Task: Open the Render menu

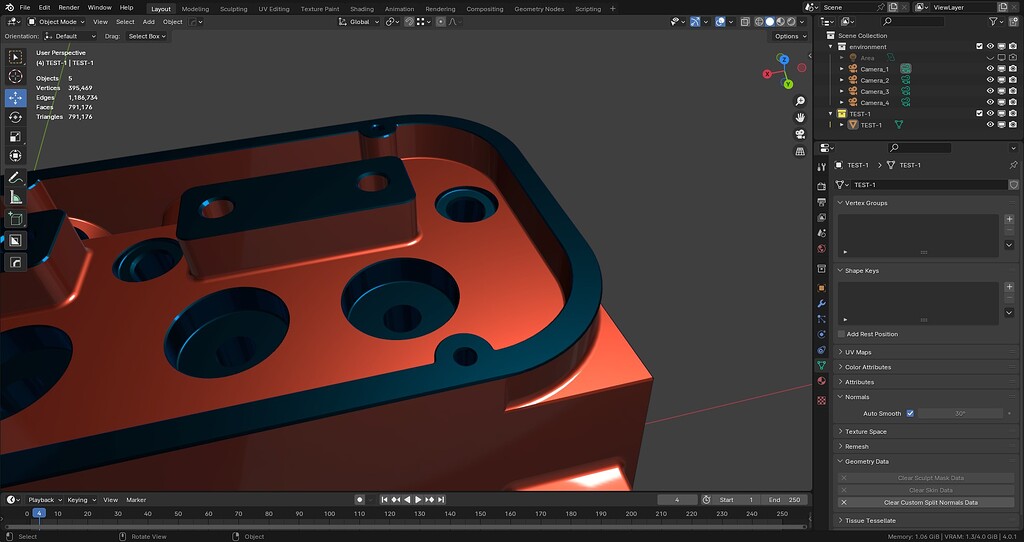Action: [69, 8]
